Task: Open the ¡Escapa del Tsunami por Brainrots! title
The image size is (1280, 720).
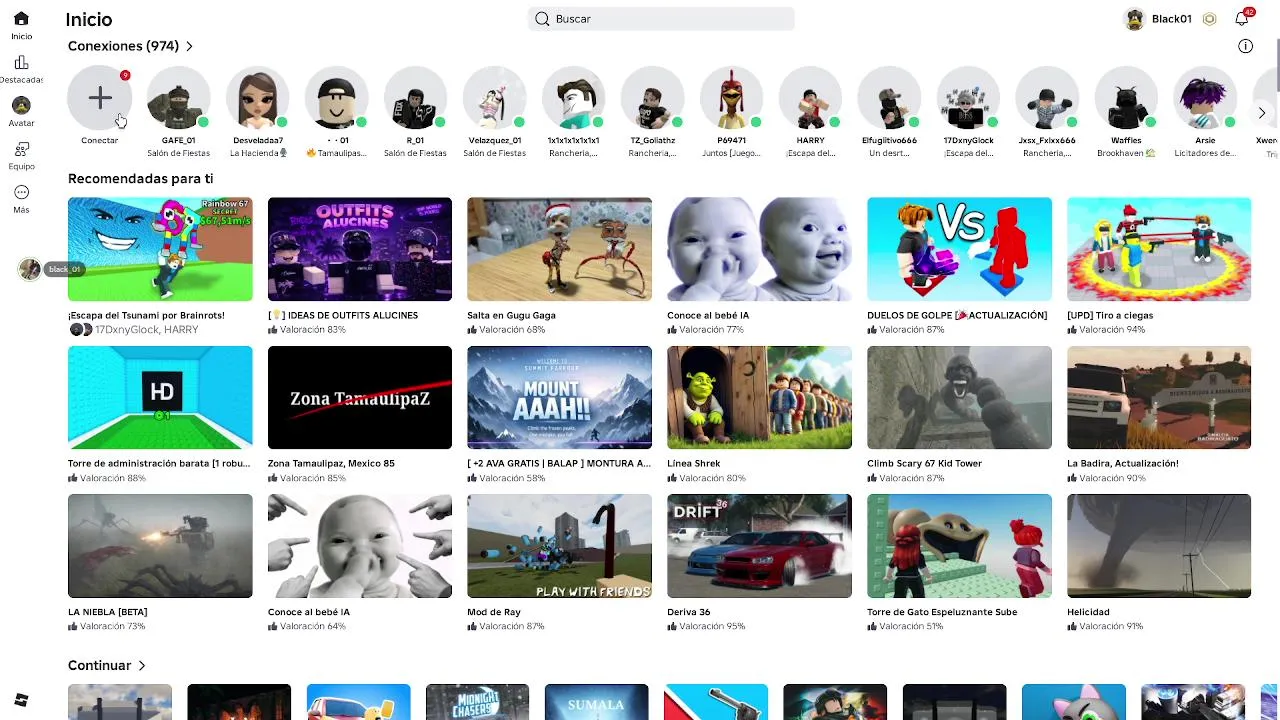Action: point(146,315)
